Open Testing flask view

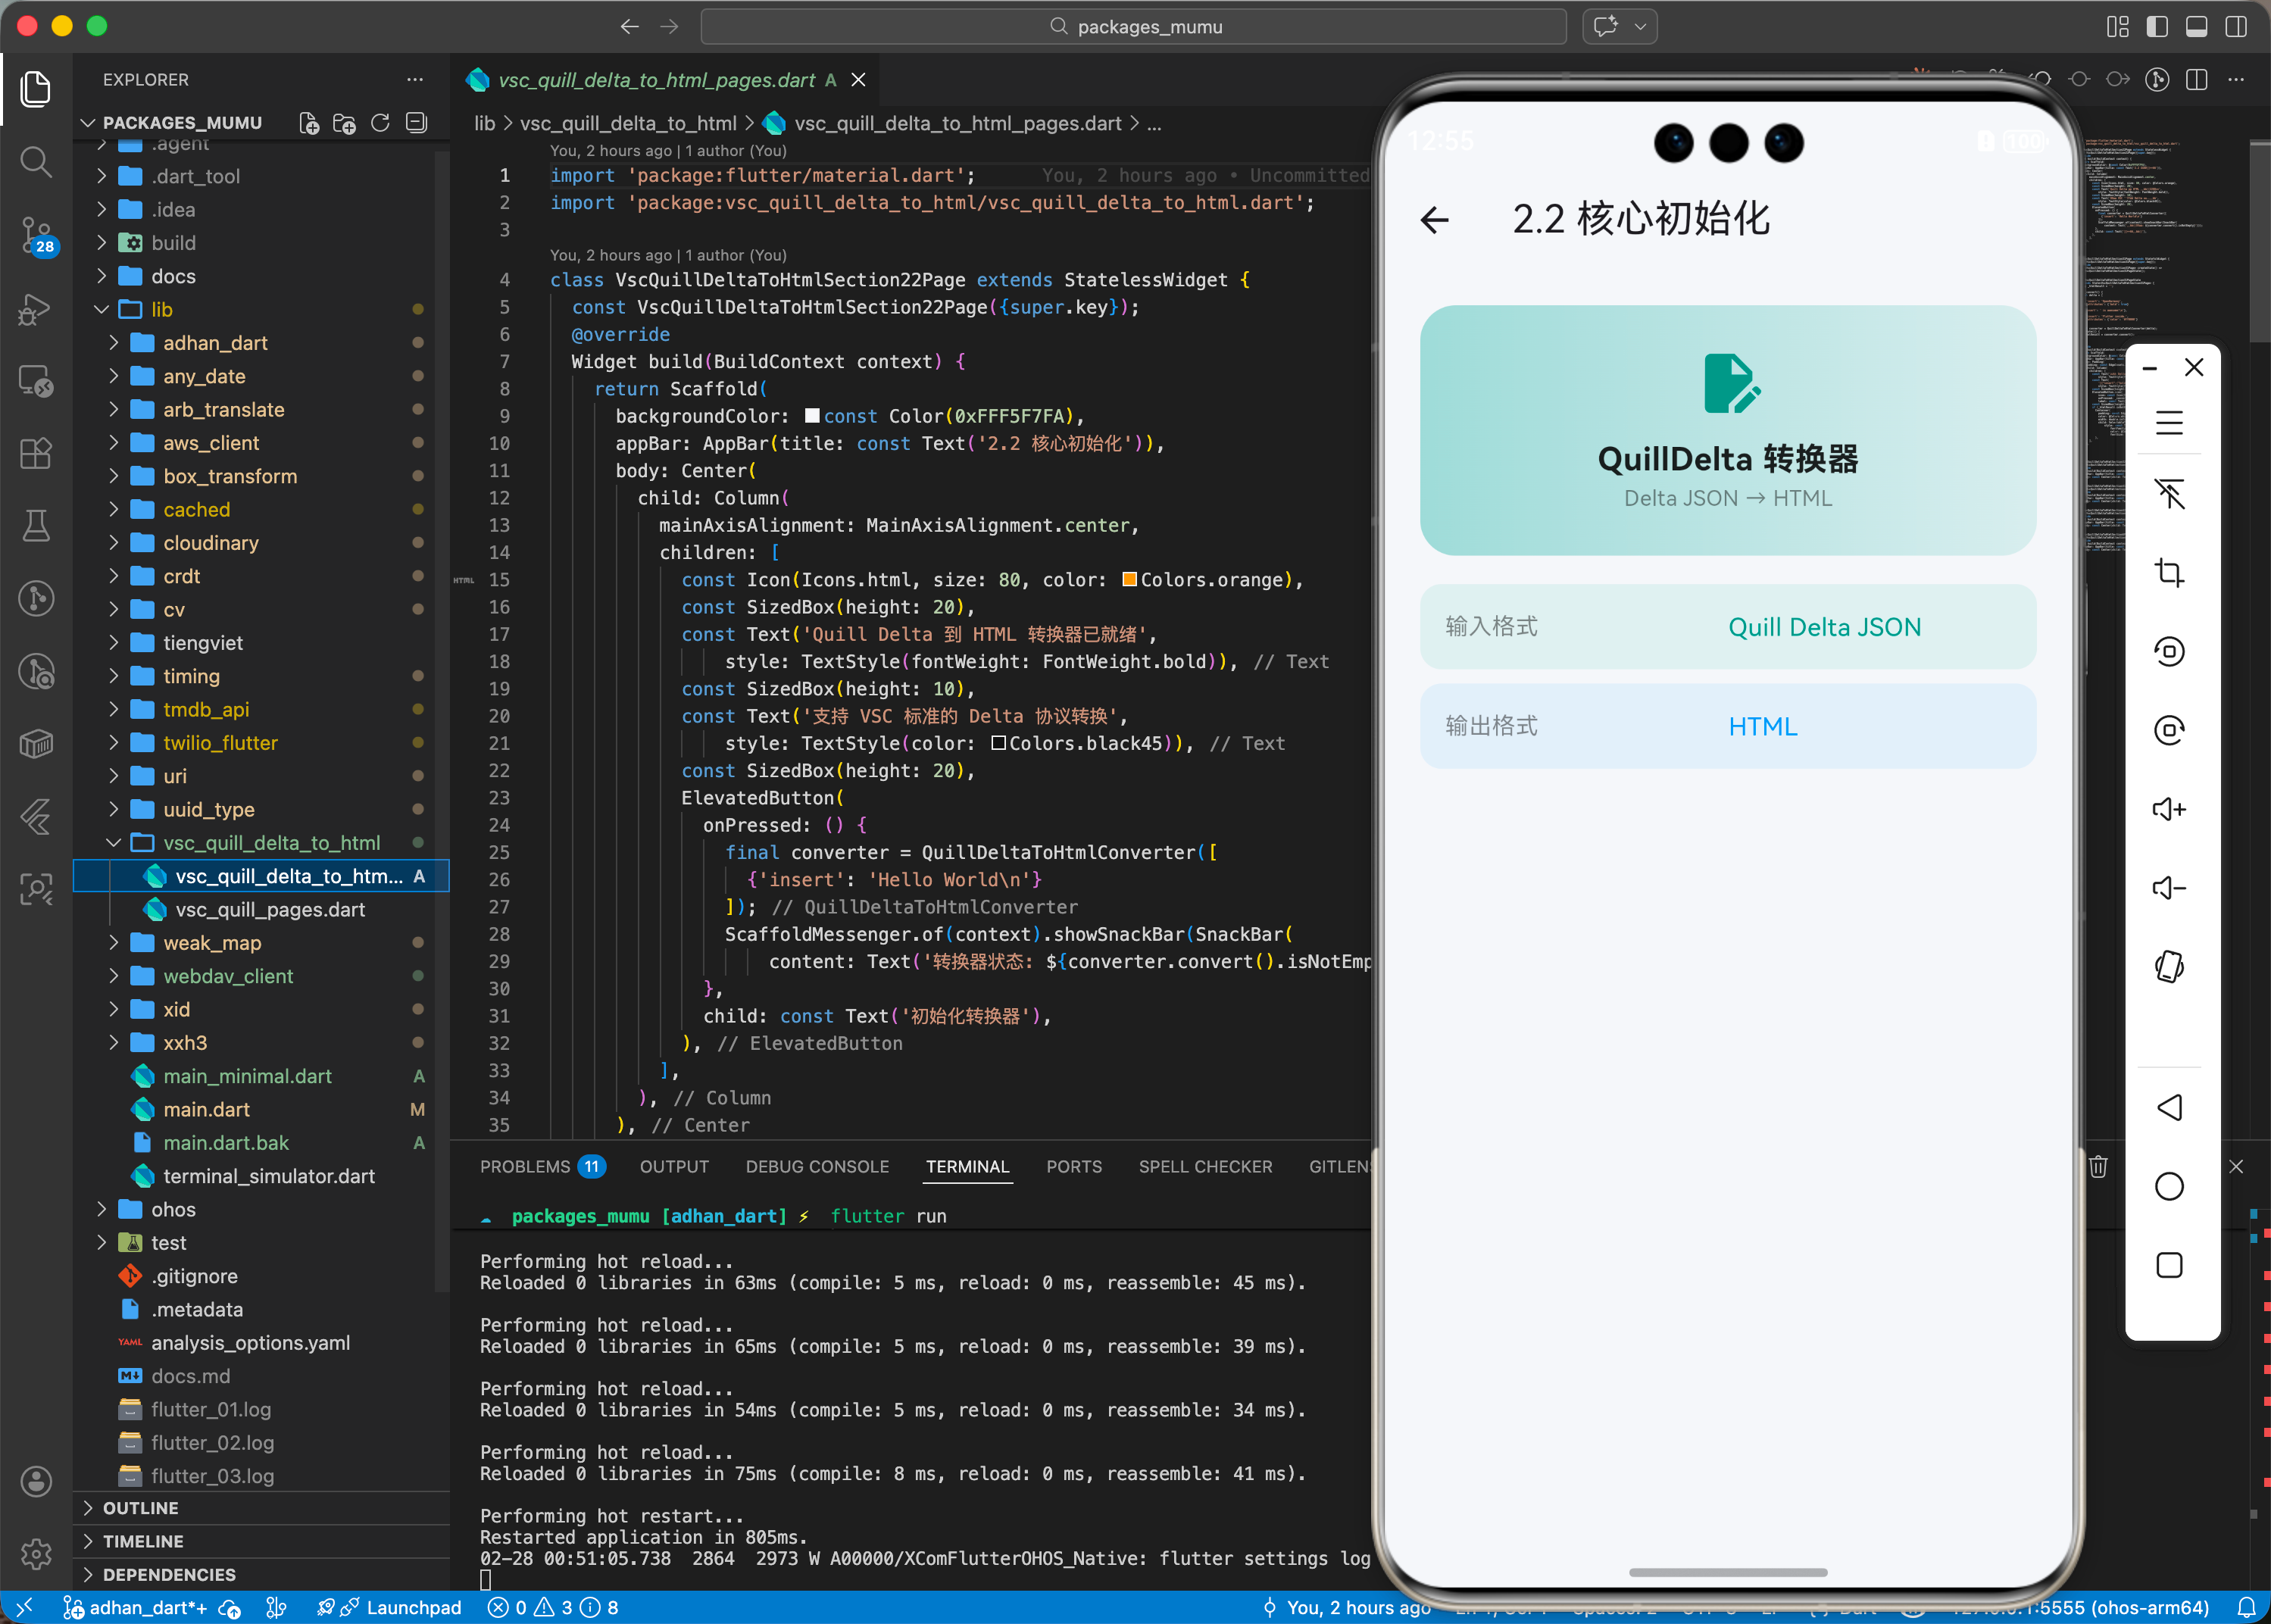pos(36,525)
